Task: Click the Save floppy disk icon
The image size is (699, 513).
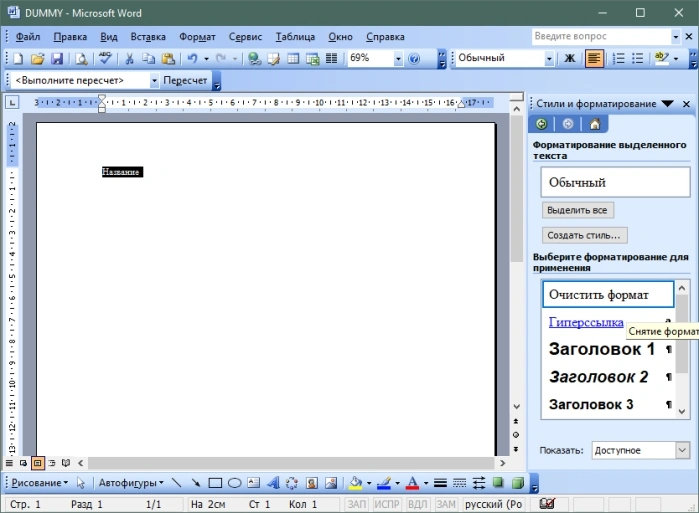Action: [x=58, y=58]
